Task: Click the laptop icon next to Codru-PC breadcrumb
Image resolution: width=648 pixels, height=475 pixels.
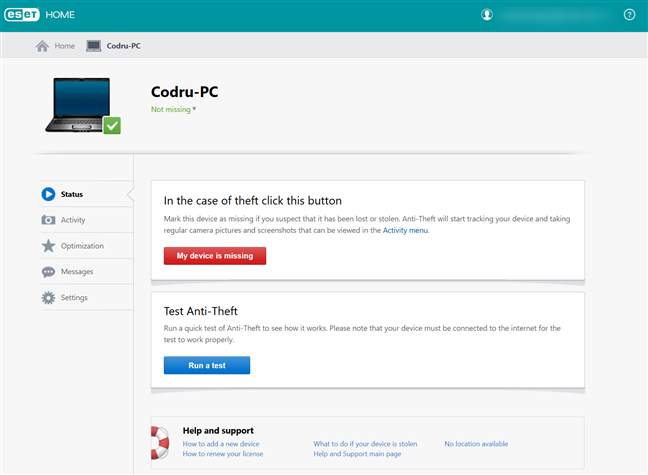Action: [x=93, y=46]
